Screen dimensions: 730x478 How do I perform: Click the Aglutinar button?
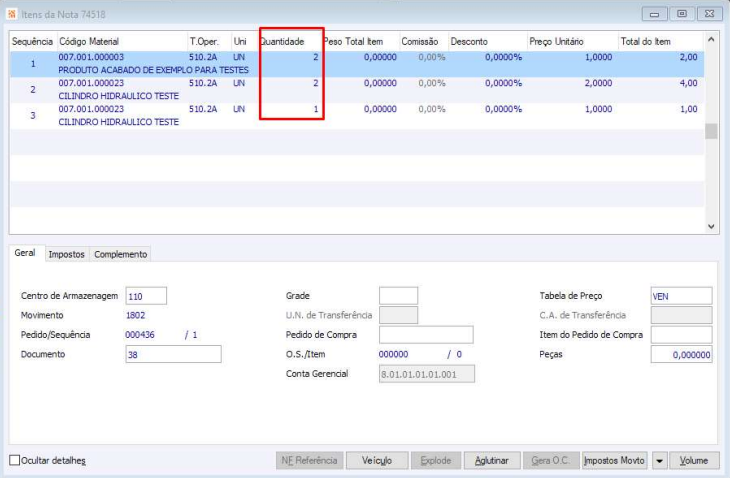pyautogui.click(x=492, y=461)
